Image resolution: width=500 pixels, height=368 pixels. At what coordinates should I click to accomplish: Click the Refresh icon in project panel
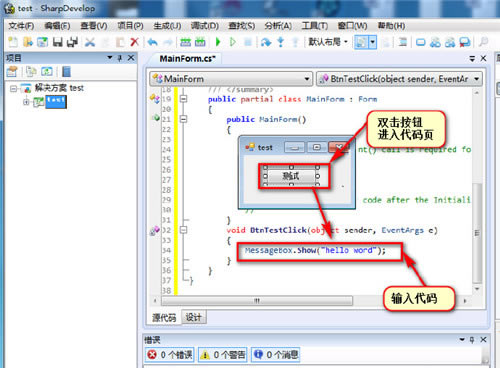[x=47, y=71]
